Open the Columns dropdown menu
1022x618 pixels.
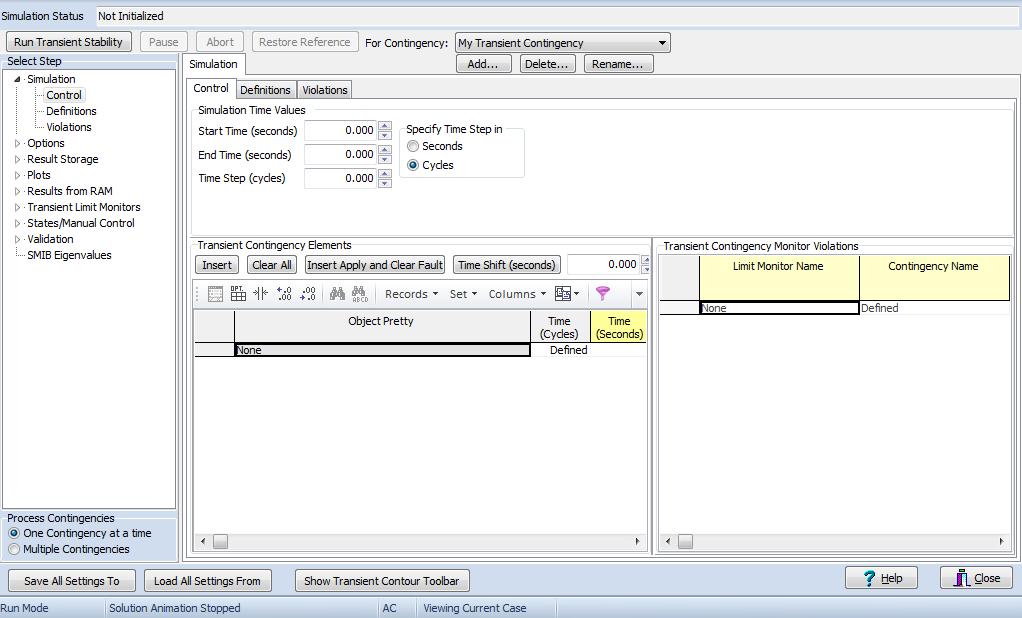pyautogui.click(x=518, y=294)
